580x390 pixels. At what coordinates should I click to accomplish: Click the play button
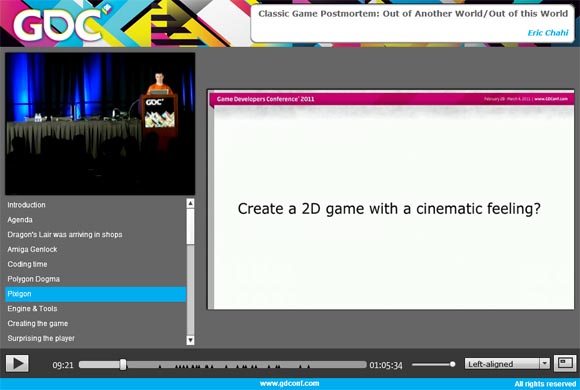coord(17,363)
